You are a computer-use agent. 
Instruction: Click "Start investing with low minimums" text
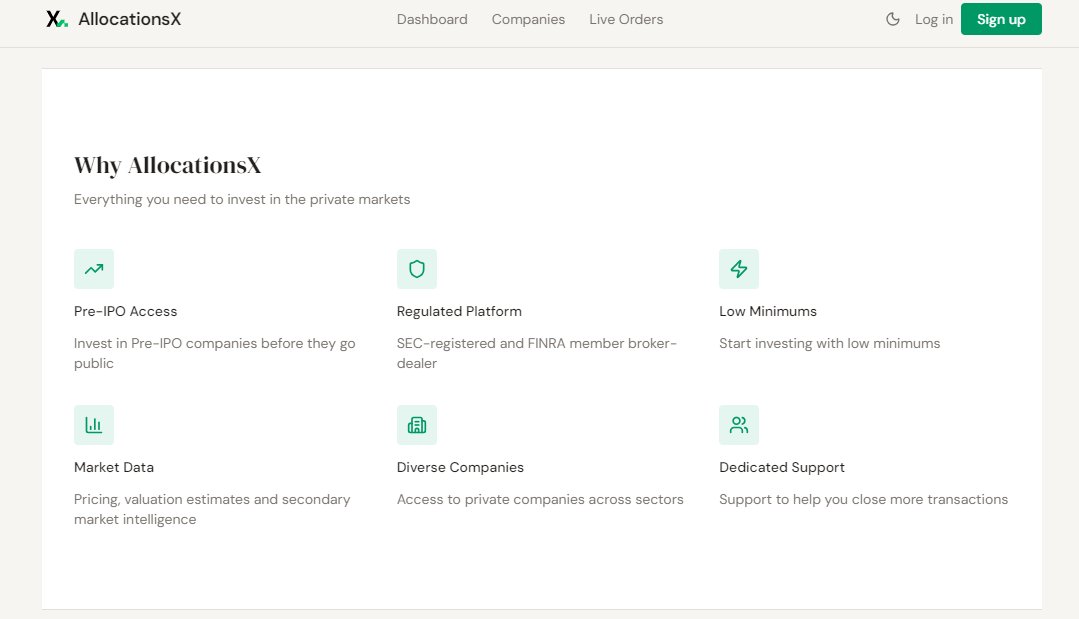pyautogui.click(x=829, y=343)
